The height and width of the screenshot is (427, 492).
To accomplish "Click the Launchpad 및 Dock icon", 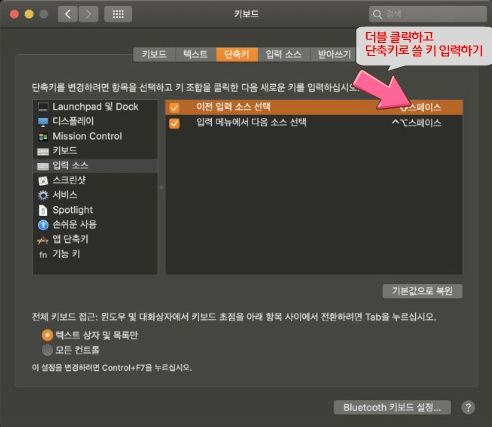I will pos(43,107).
